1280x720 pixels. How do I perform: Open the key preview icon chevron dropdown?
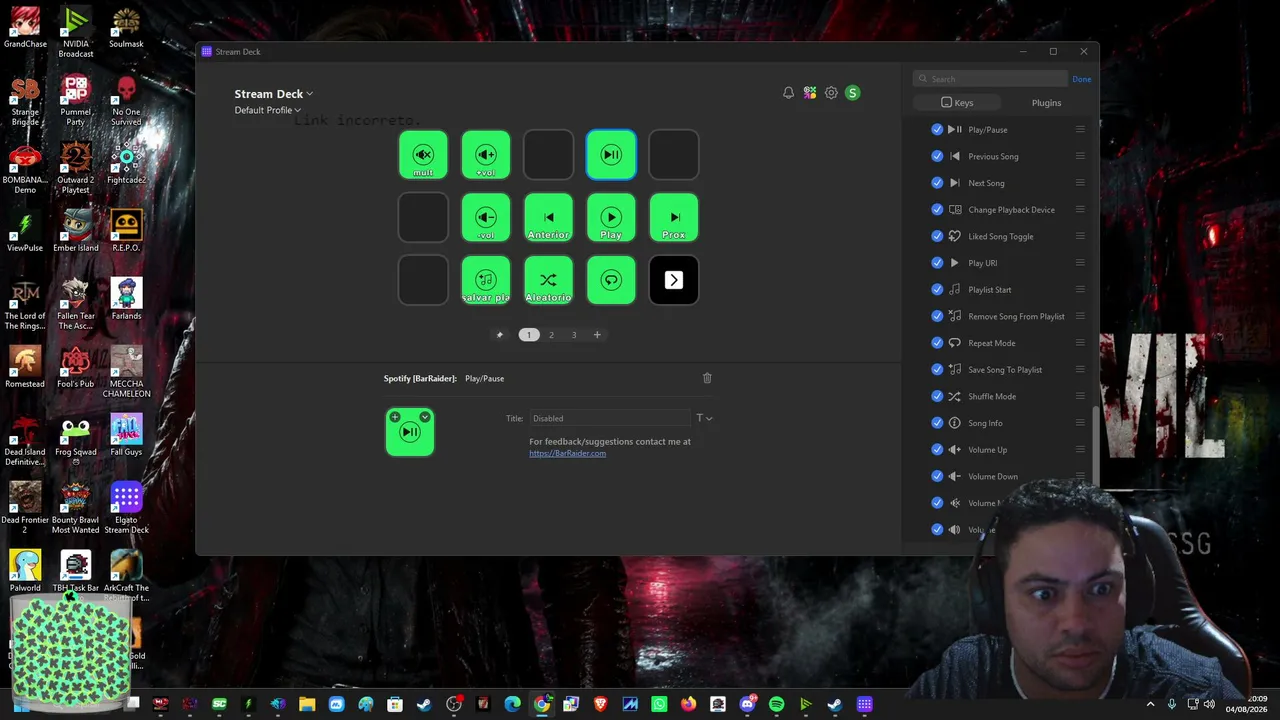pos(425,417)
